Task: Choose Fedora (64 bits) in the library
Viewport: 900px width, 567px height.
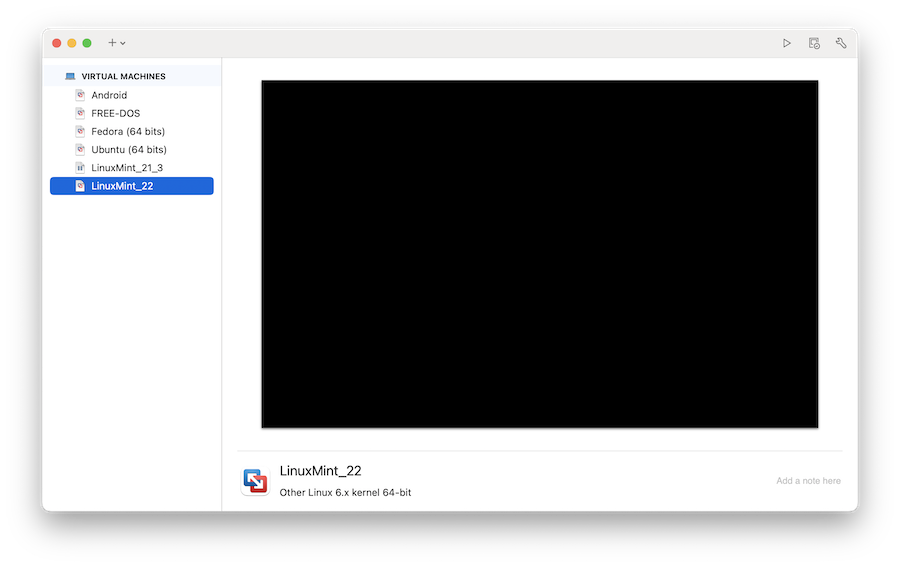Action: [x=128, y=131]
